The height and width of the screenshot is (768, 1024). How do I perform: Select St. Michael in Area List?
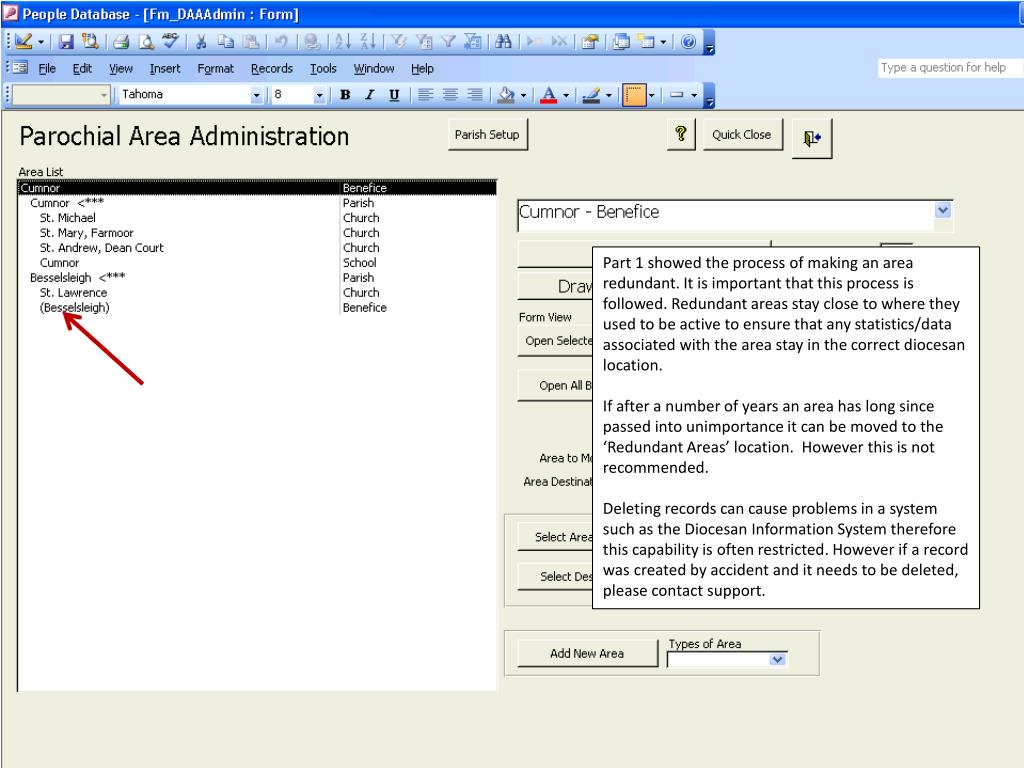click(x=257, y=218)
